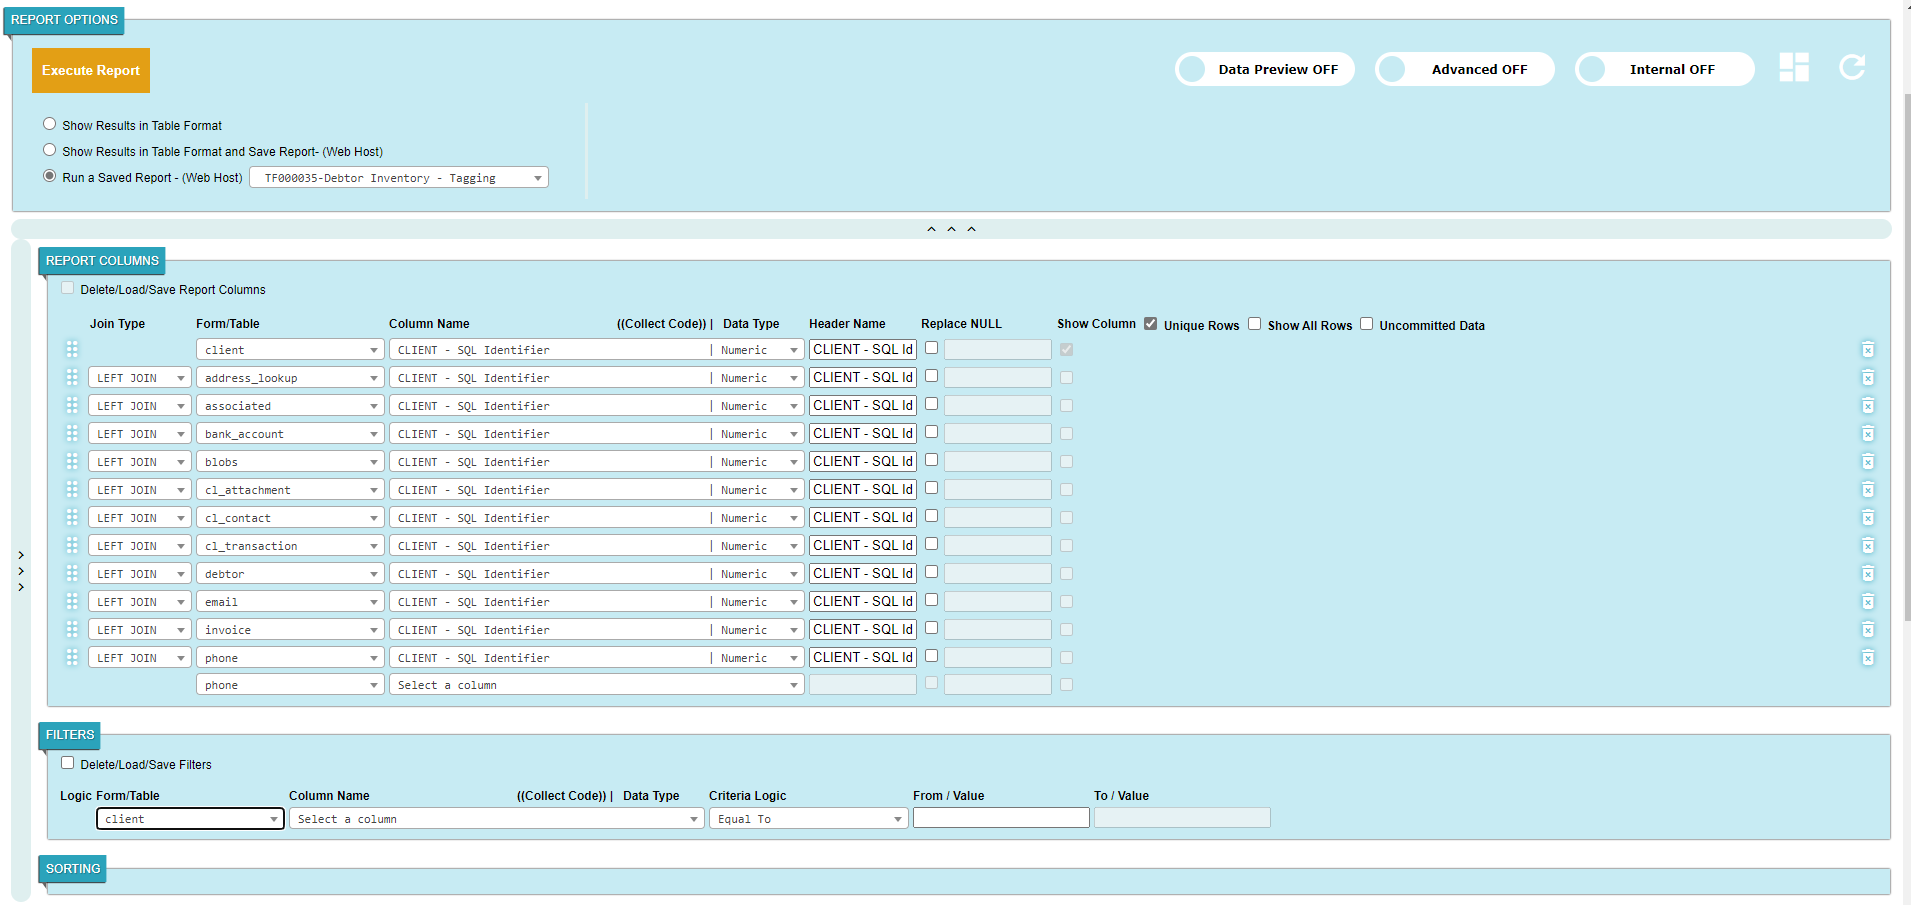Image resolution: width=1911 pixels, height=905 pixels.
Task: Delete the client row with trash icon
Action: point(1867,350)
